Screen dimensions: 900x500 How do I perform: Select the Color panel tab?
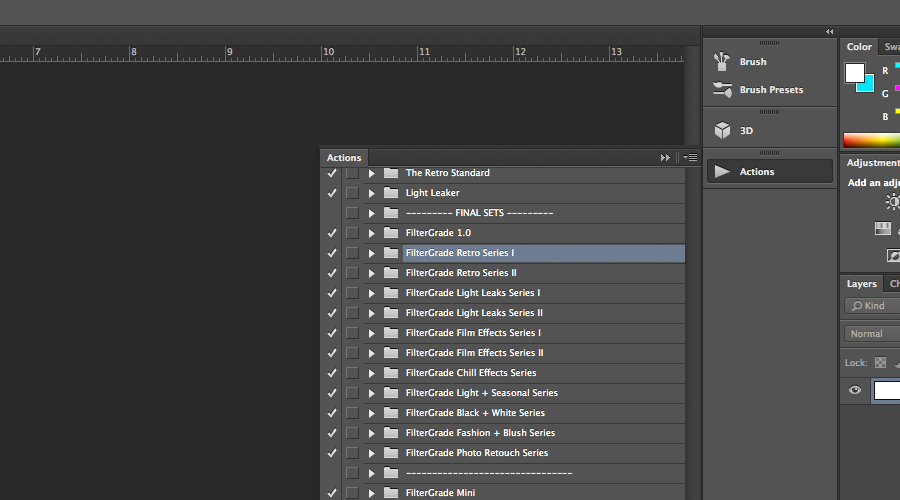coord(859,46)
